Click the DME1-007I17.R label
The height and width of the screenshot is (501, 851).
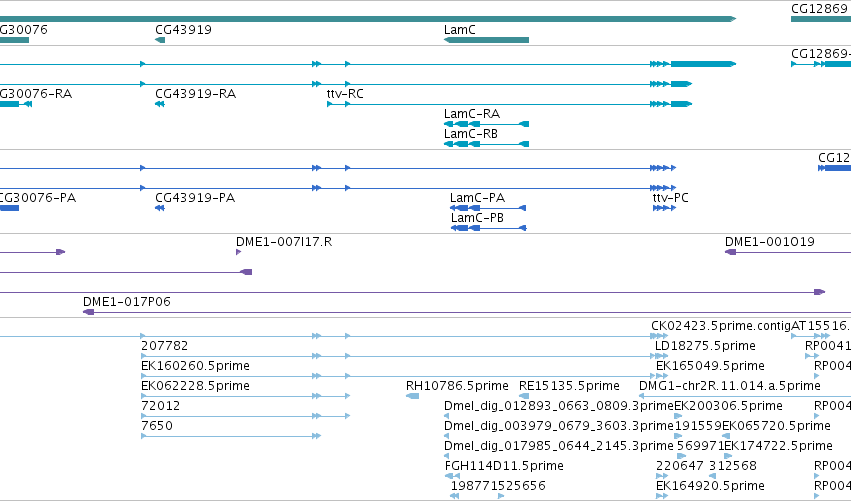284,242
